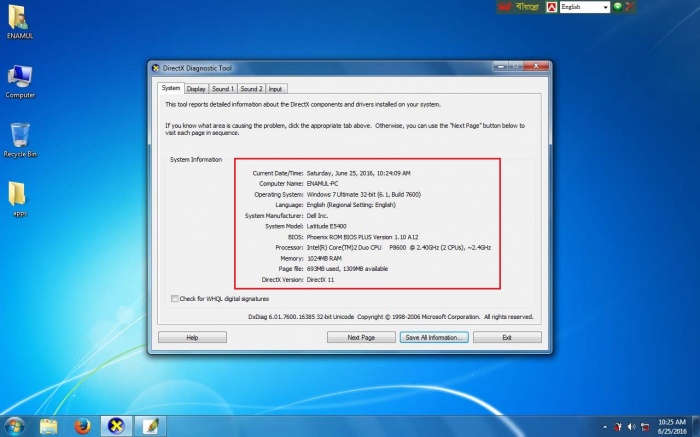Click the Show desktop strip

[x=696, y=426]
